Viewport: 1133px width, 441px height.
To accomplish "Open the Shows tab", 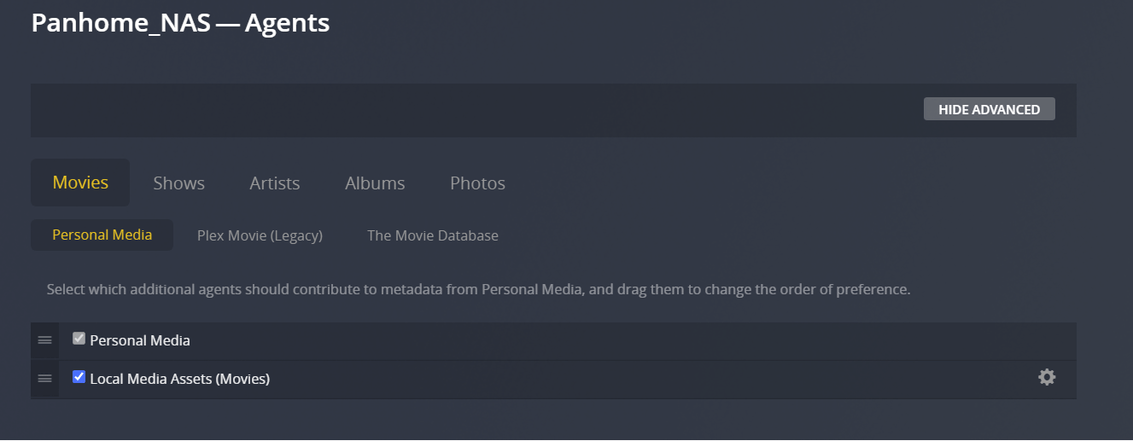I will 179,183.
